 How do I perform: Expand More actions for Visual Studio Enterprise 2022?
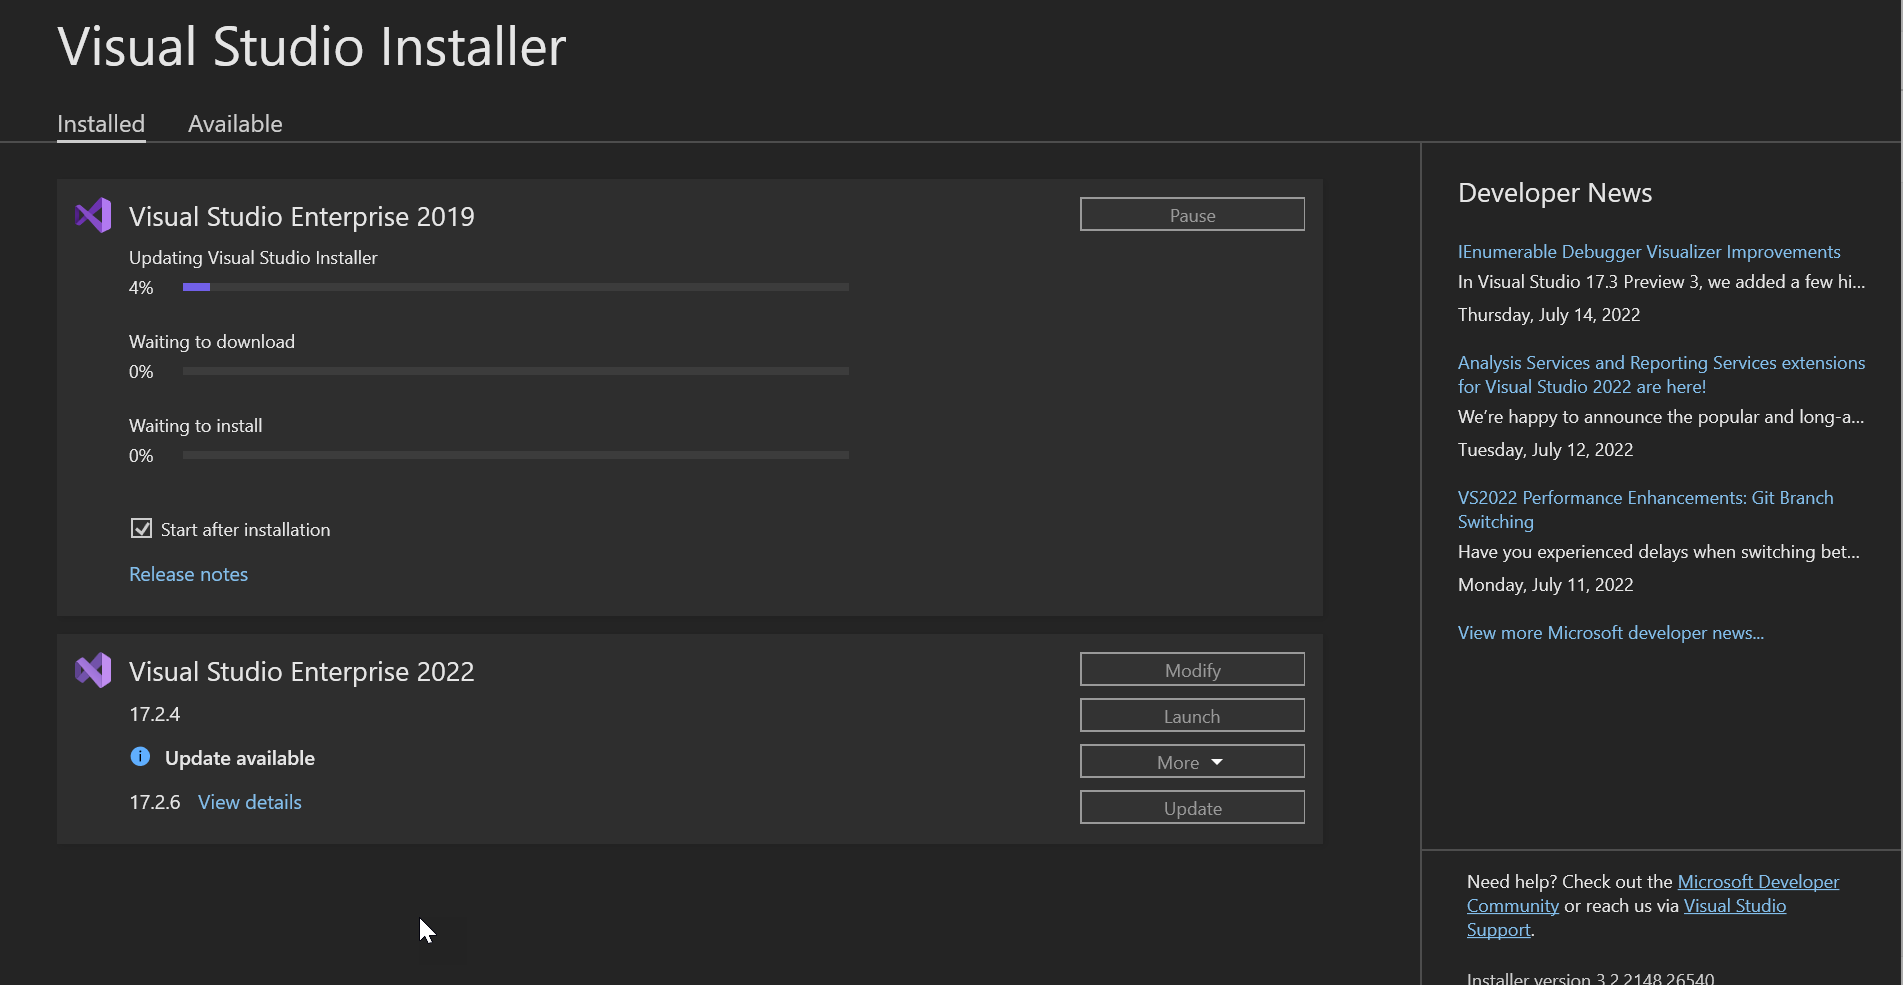1191,761
